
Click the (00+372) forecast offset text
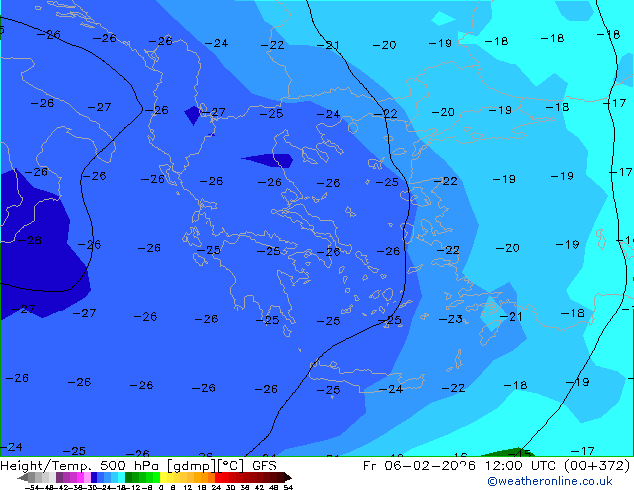click(x=597, y=466)
